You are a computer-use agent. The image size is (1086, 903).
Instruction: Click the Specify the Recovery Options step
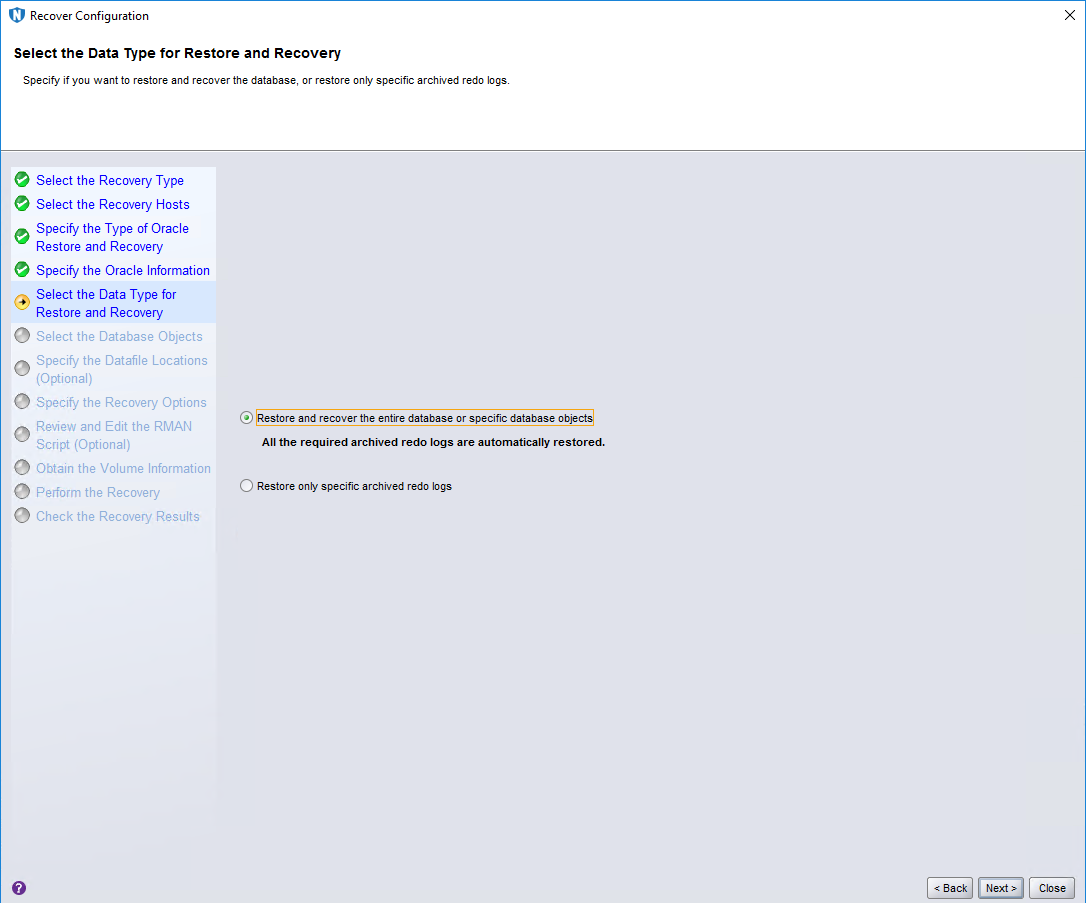[x=121, y=402]
